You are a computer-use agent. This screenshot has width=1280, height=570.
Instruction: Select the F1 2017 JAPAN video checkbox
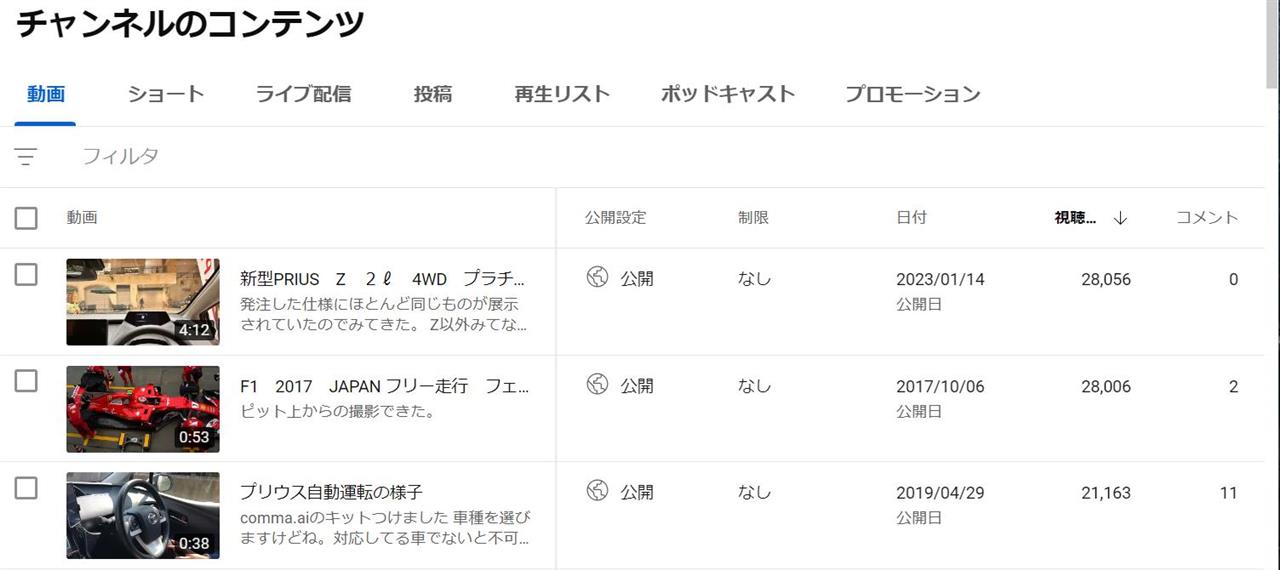(x=26, y=380)
